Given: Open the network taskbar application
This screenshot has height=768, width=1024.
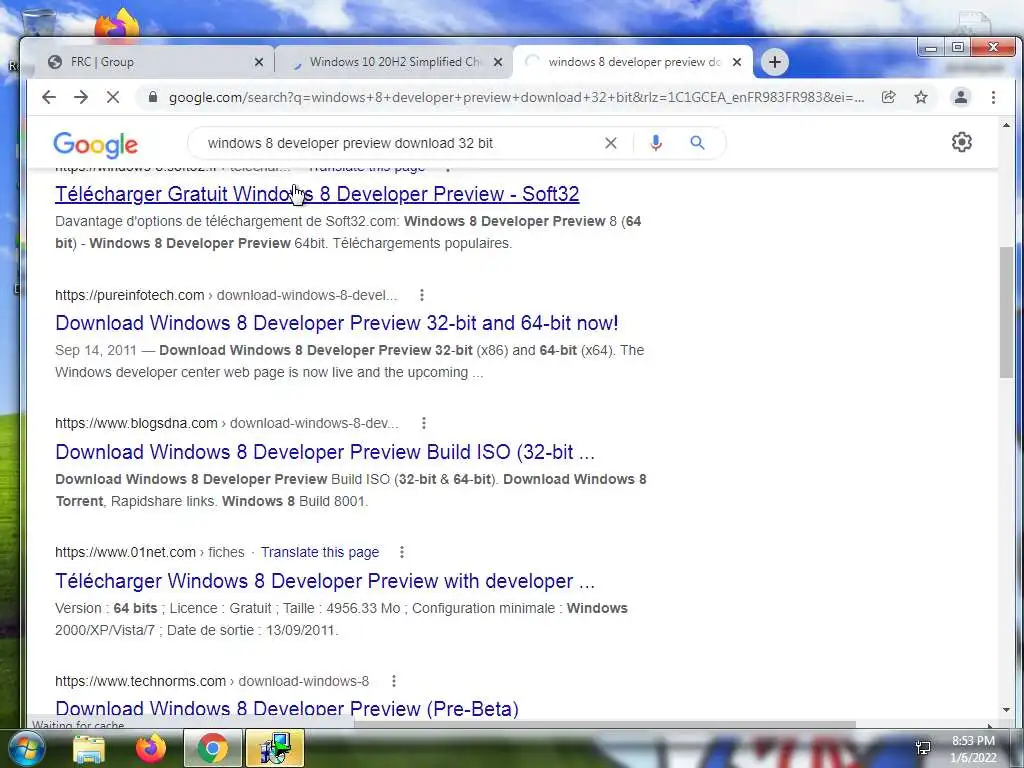Looking at the screenshot, I should [x=274, y=749].
